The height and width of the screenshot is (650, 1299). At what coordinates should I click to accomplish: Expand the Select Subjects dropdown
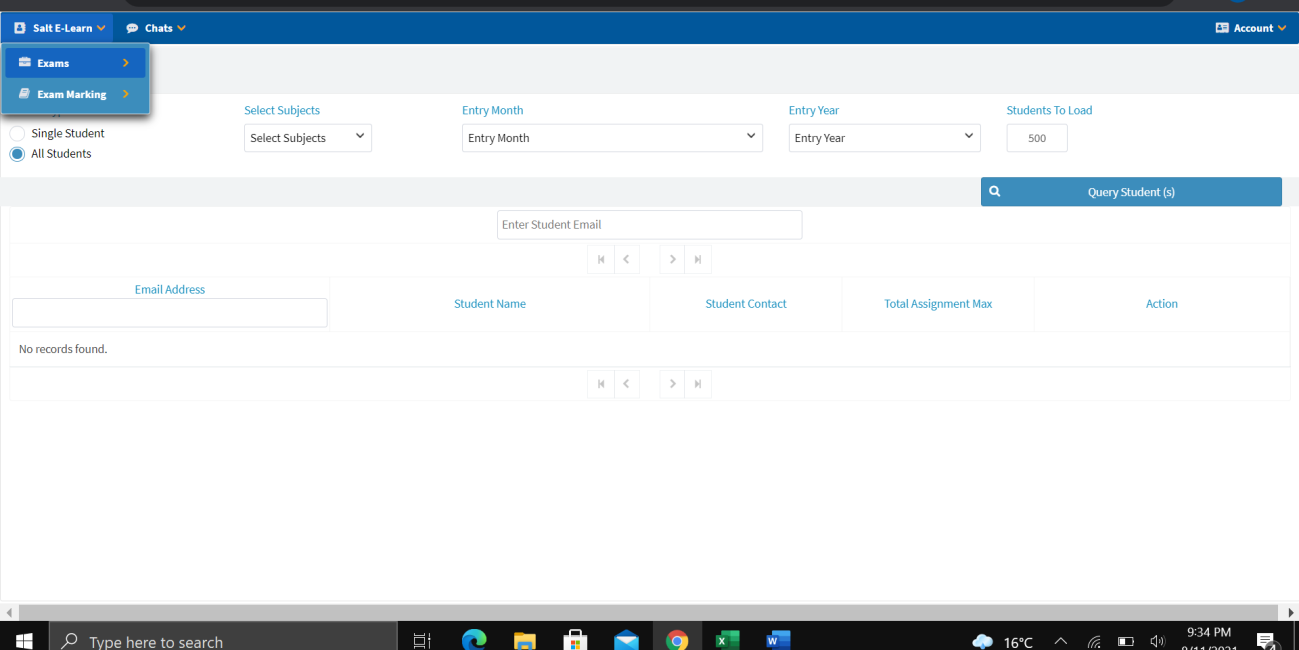click(307, 138)
